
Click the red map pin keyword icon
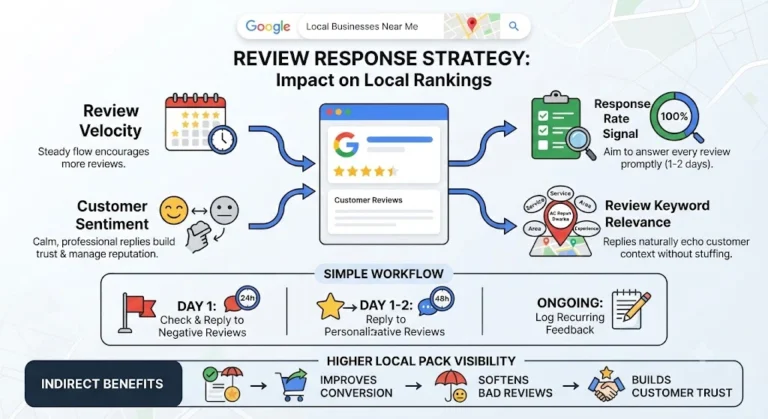point(560,221)
